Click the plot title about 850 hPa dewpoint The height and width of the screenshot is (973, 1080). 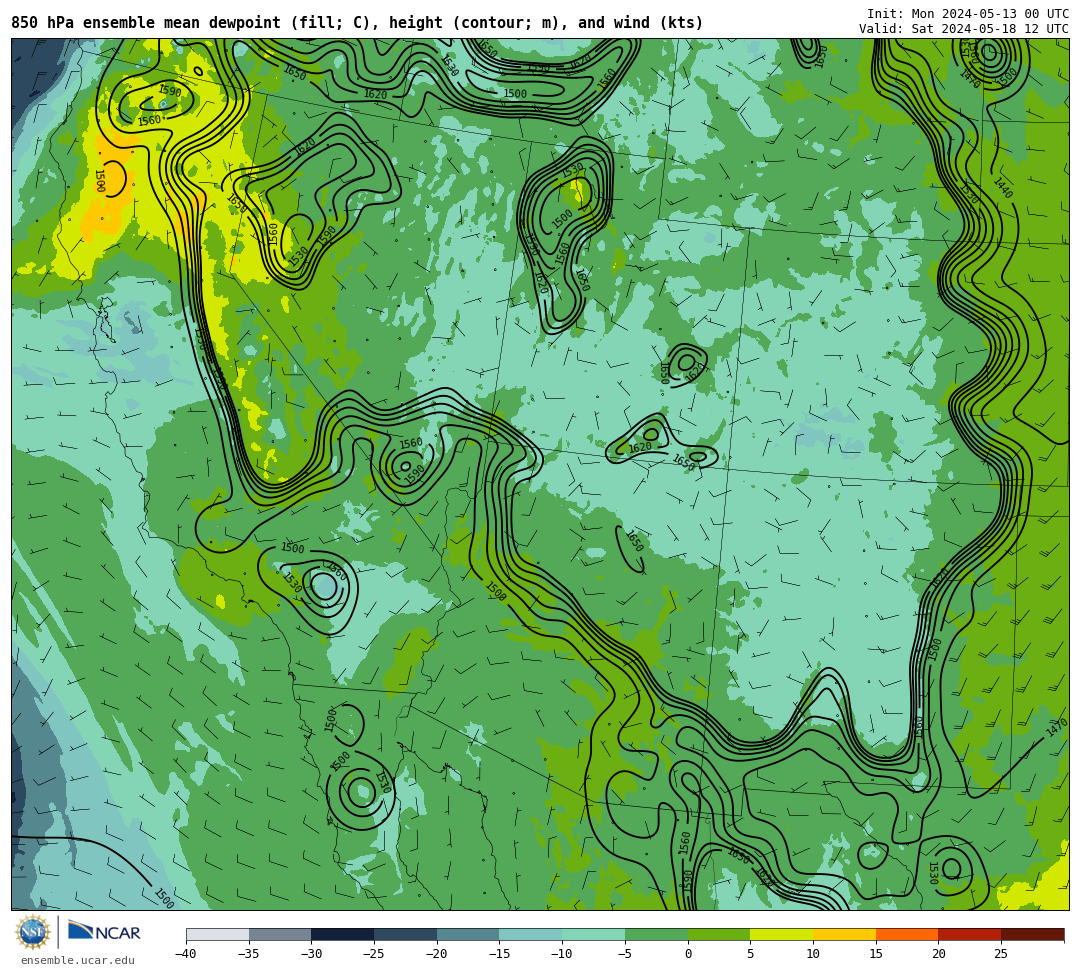click(x=357, y=23)
